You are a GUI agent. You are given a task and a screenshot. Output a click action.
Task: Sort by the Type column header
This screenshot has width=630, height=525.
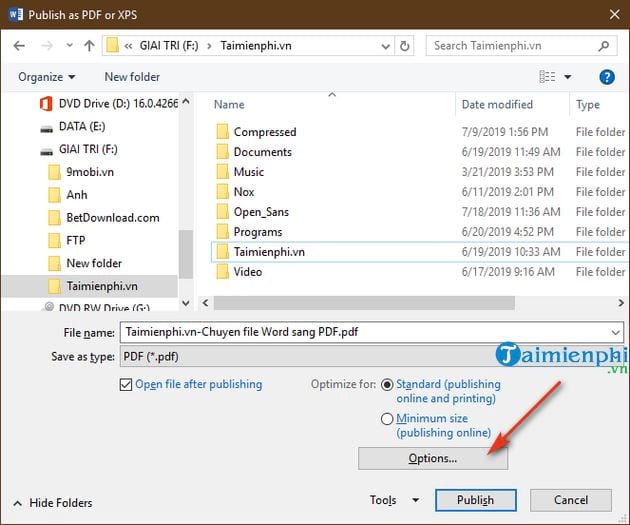pyautogui.click(x=588, y=104)
